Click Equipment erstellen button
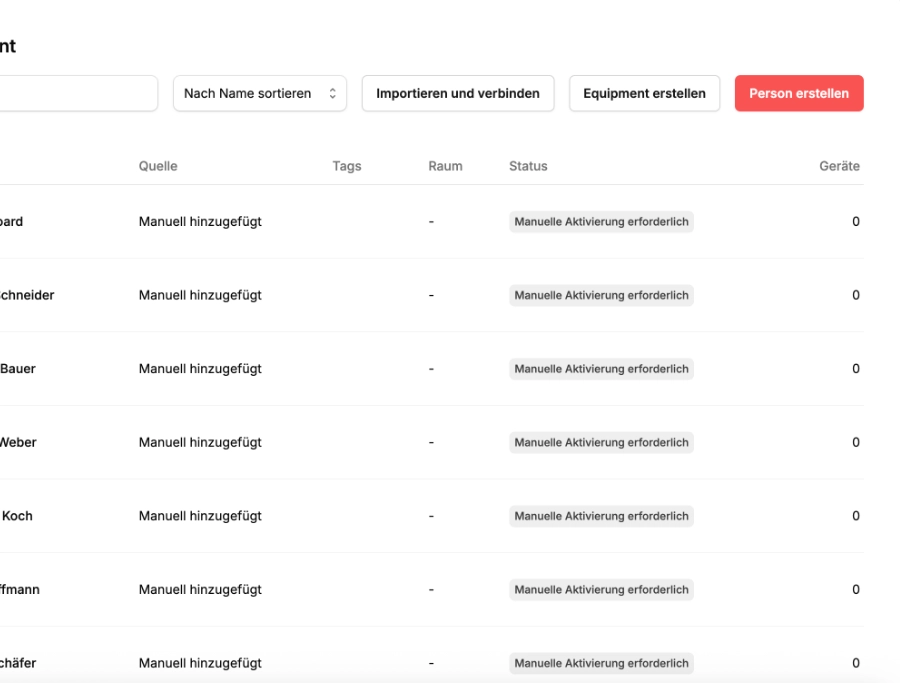900x696 pixels. [644, 94]
